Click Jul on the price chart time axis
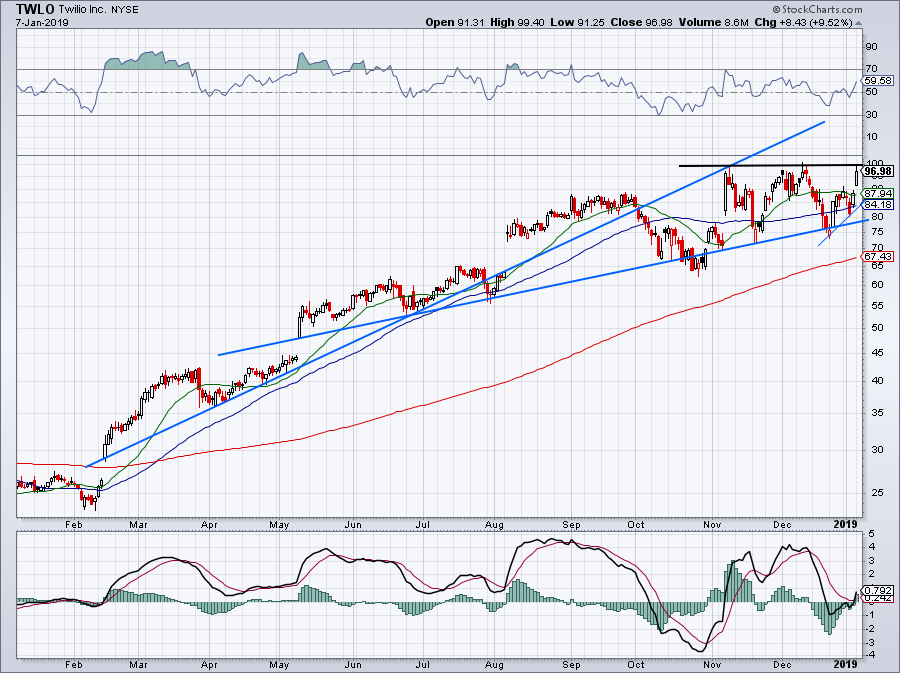Screen dimensions: 900x673 [423, 524]
